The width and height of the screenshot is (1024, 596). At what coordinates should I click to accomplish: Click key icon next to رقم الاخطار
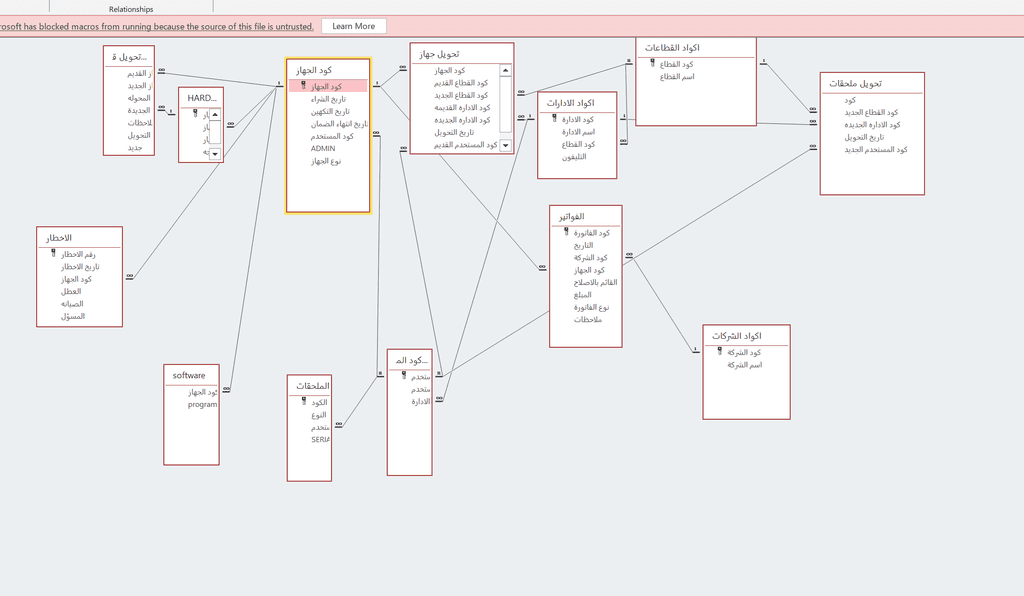coord(54,253)
